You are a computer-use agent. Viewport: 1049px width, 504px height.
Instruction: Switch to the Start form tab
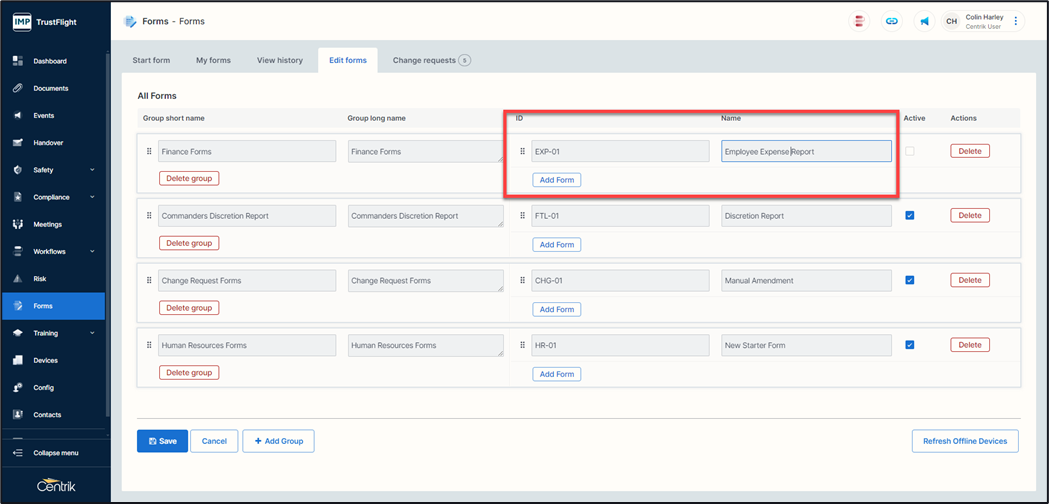151,60
